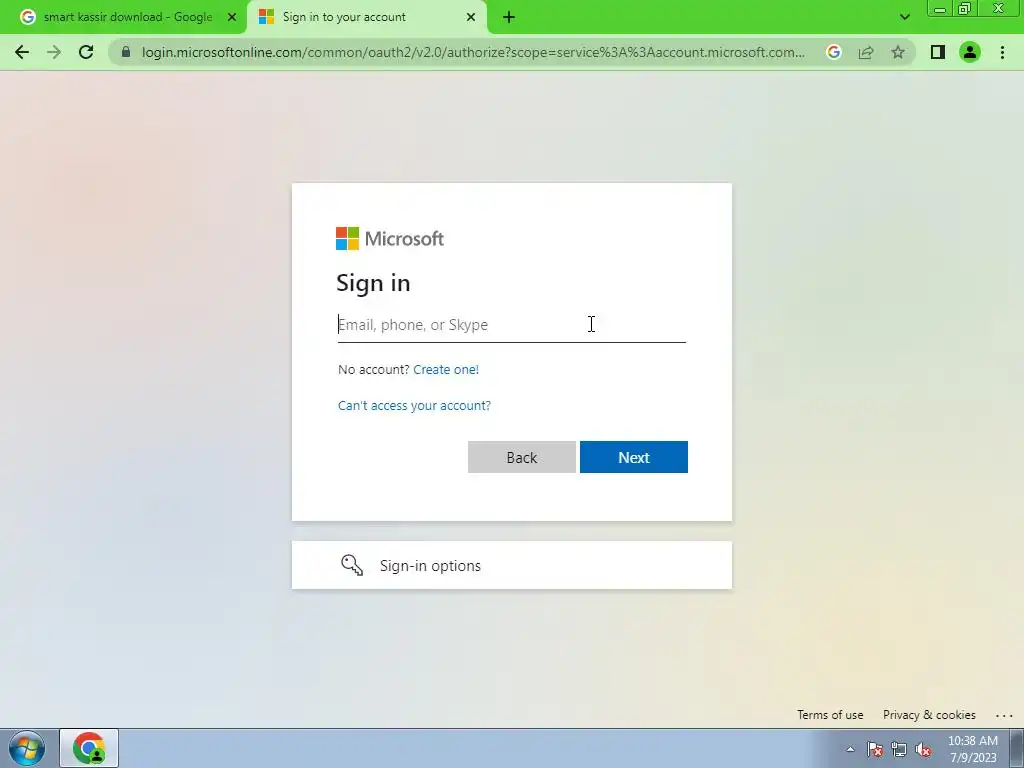Click the browser forward arrow

54,52
